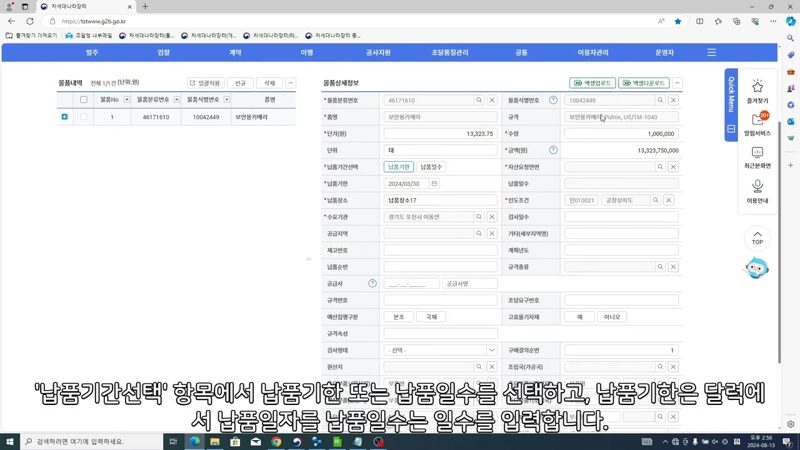Open 물품분류번호 column filter dropdown
The width and height of the screenshot is (800, 450).
tap(177, 99)
